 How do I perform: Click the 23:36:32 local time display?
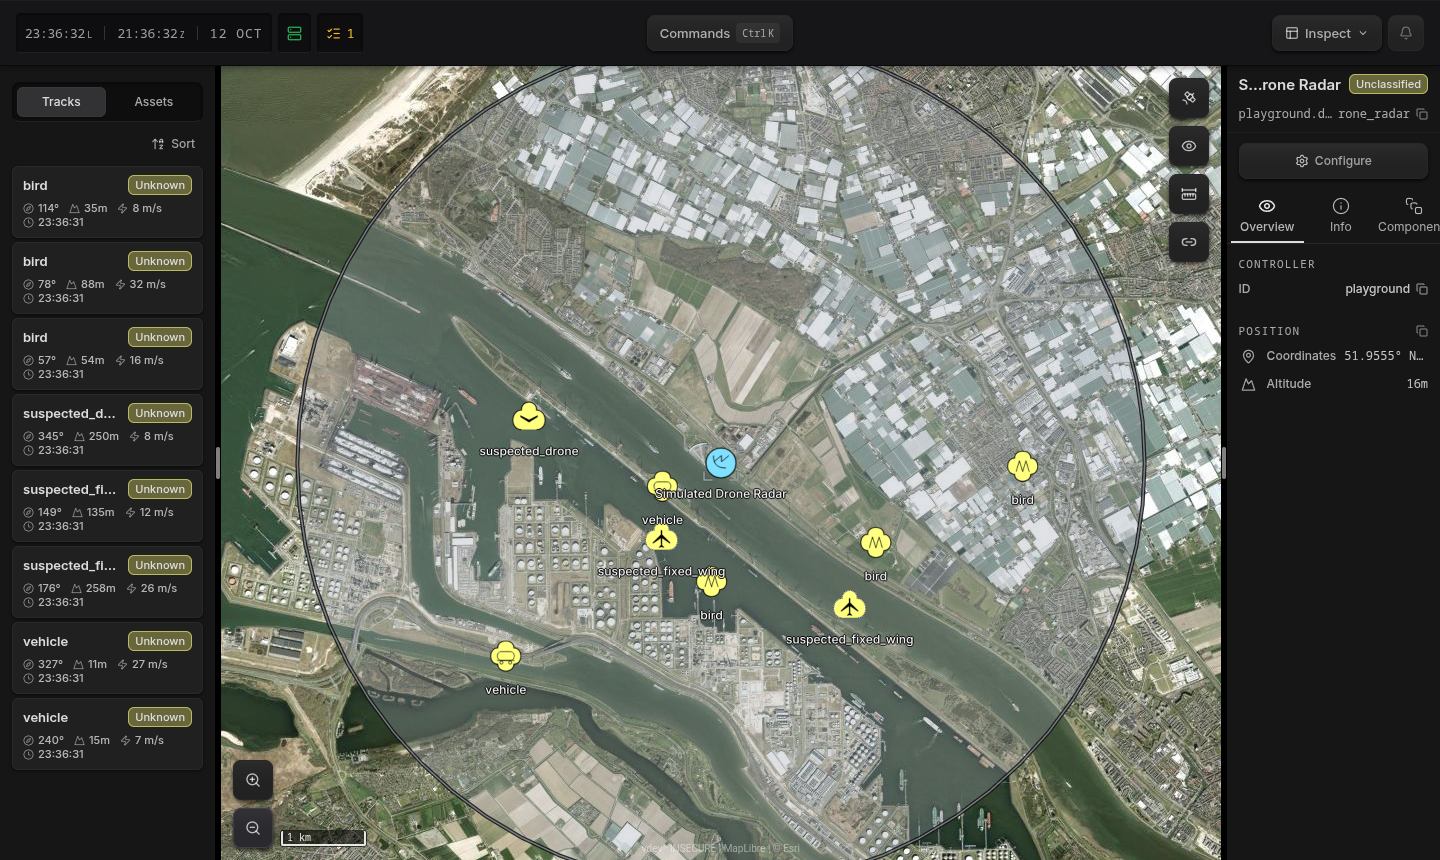click(x=59, y=33)
